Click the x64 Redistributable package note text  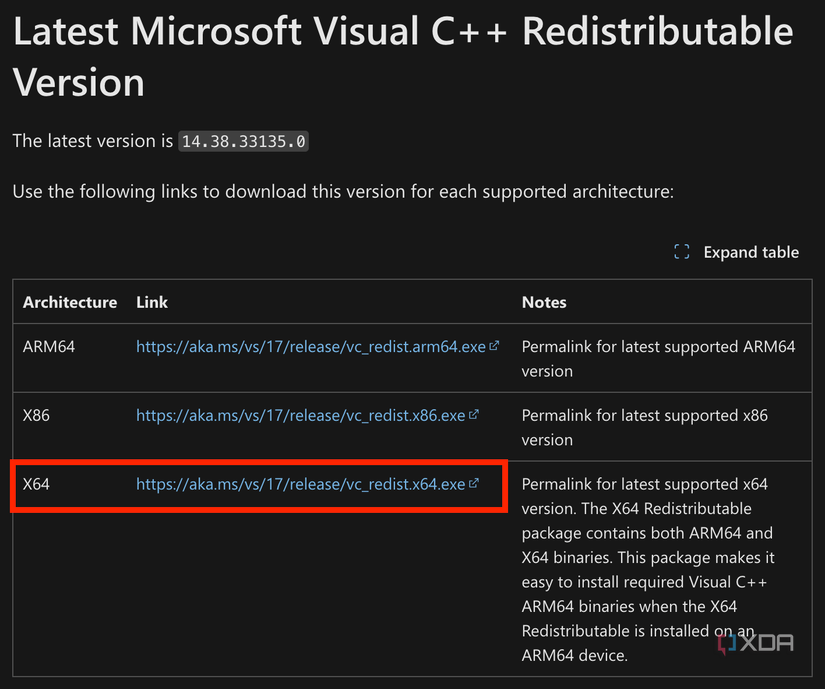pos(648,570)
